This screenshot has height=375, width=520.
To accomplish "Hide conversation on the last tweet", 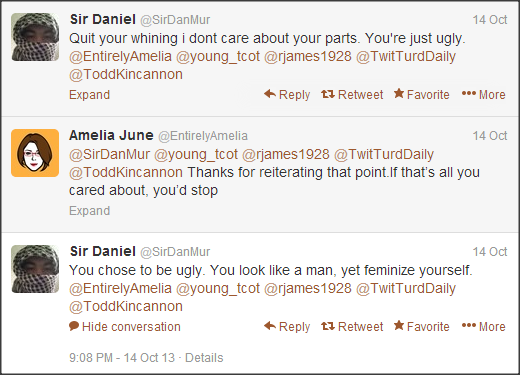I will click(125, 327).
